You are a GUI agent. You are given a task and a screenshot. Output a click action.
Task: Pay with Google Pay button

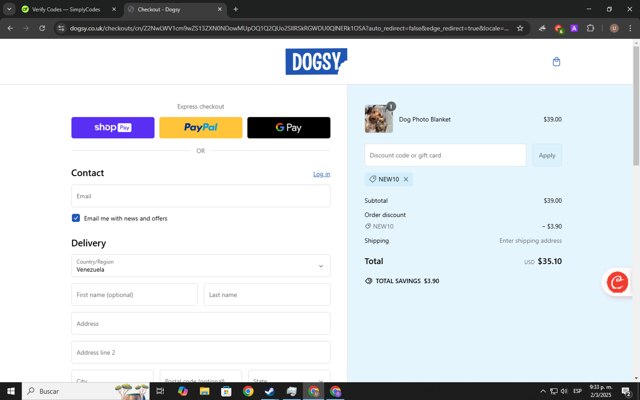[x=289, y=127]
